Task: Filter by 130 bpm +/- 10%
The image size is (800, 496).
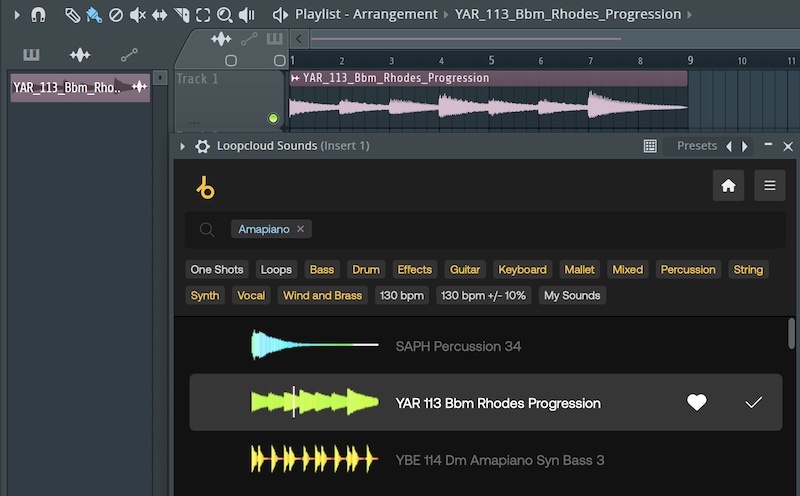Action: click(x=483, y=295)
